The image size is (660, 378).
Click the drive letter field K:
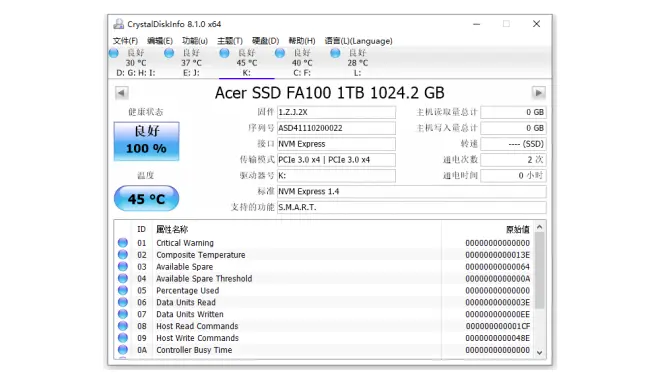tap(336, 176)
